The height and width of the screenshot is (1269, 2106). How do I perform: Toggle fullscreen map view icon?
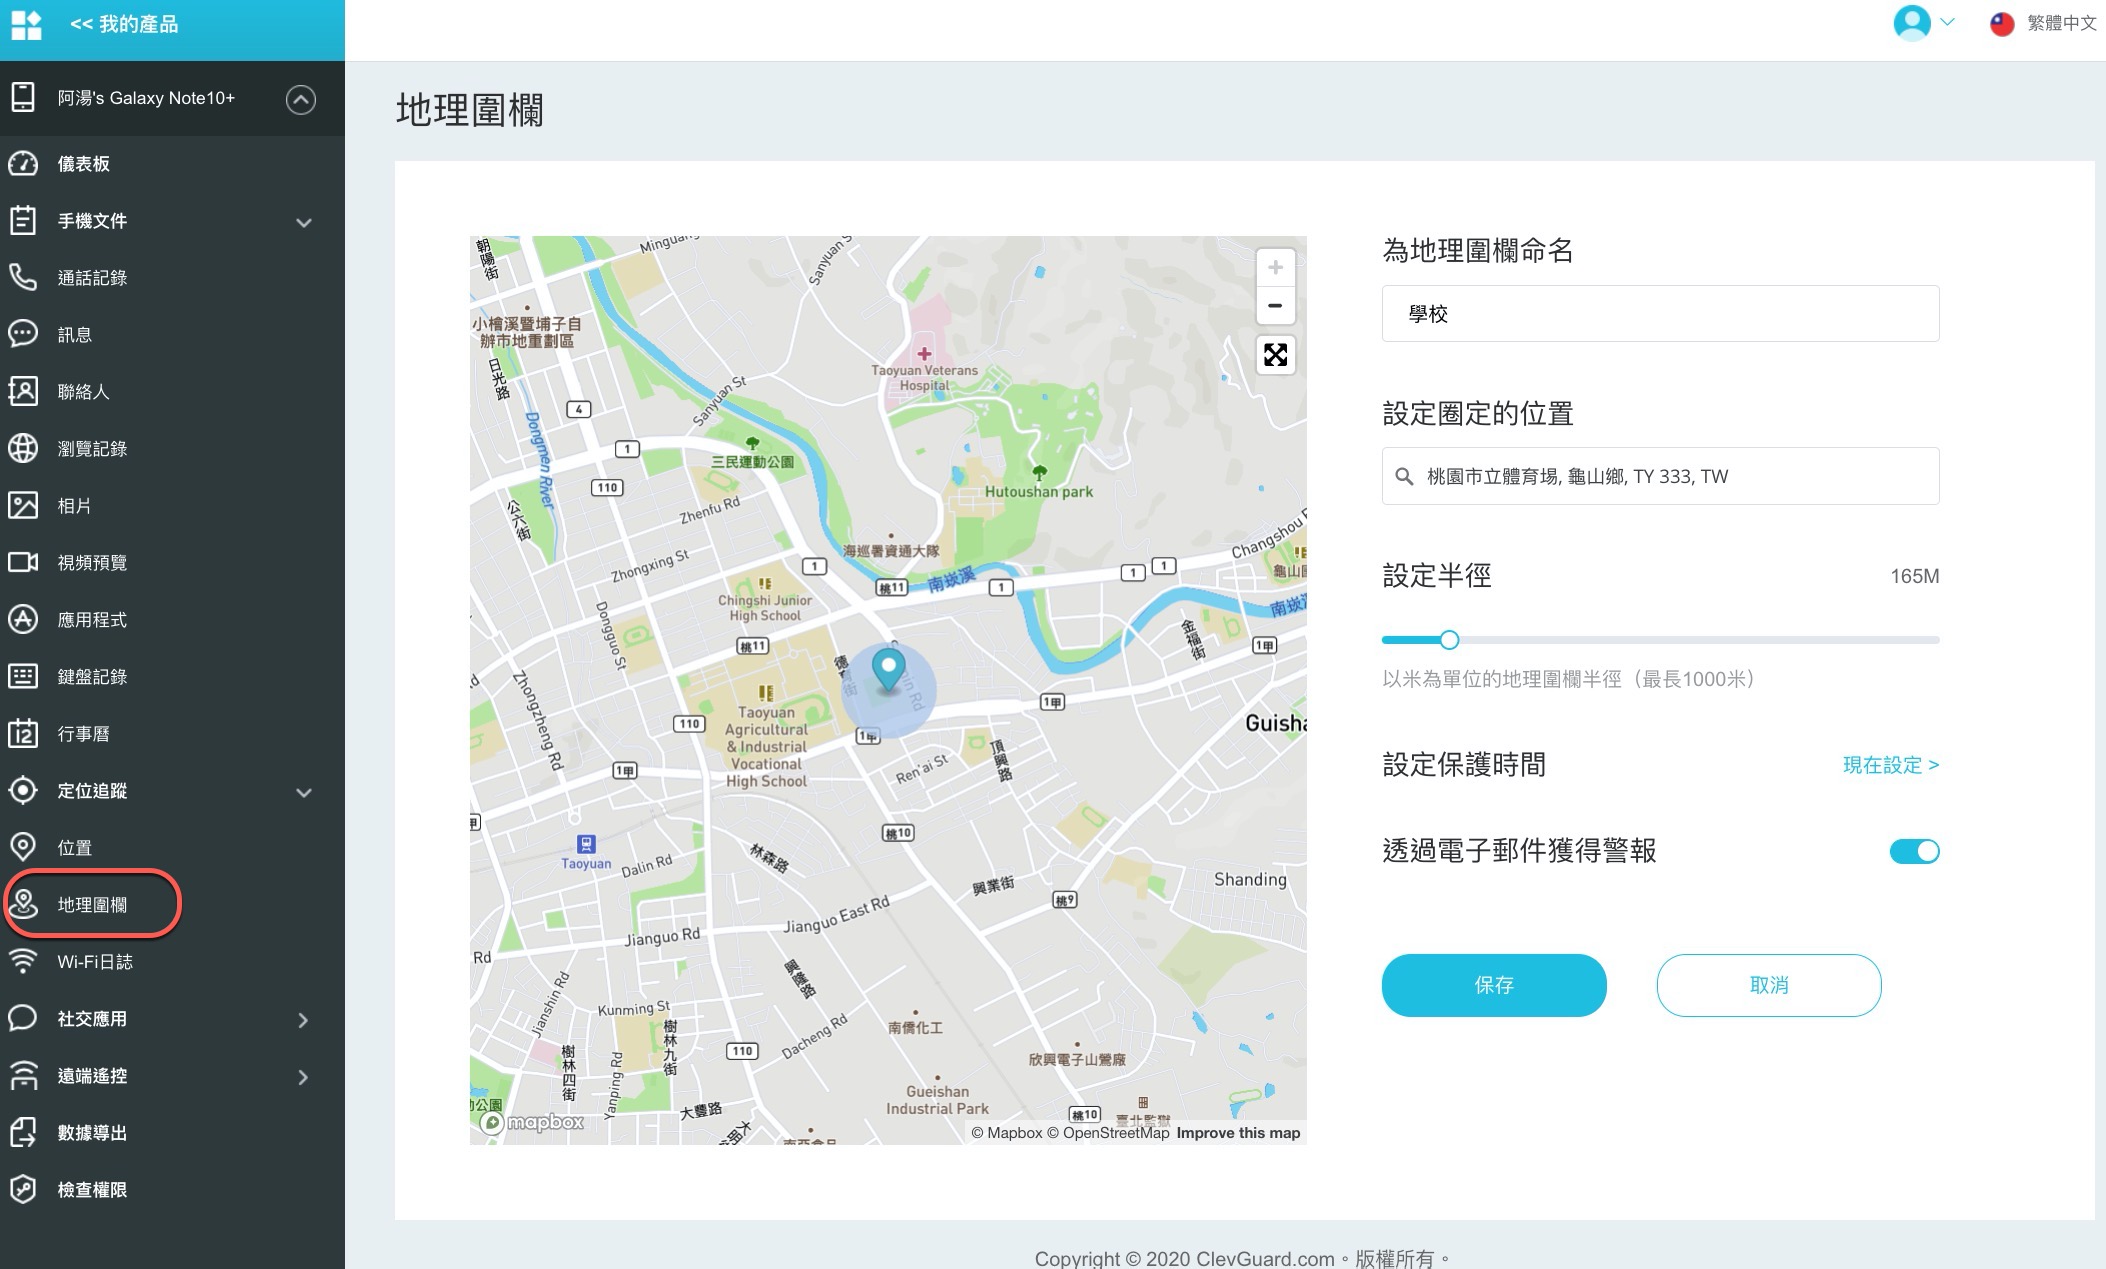coord(1275,355)
